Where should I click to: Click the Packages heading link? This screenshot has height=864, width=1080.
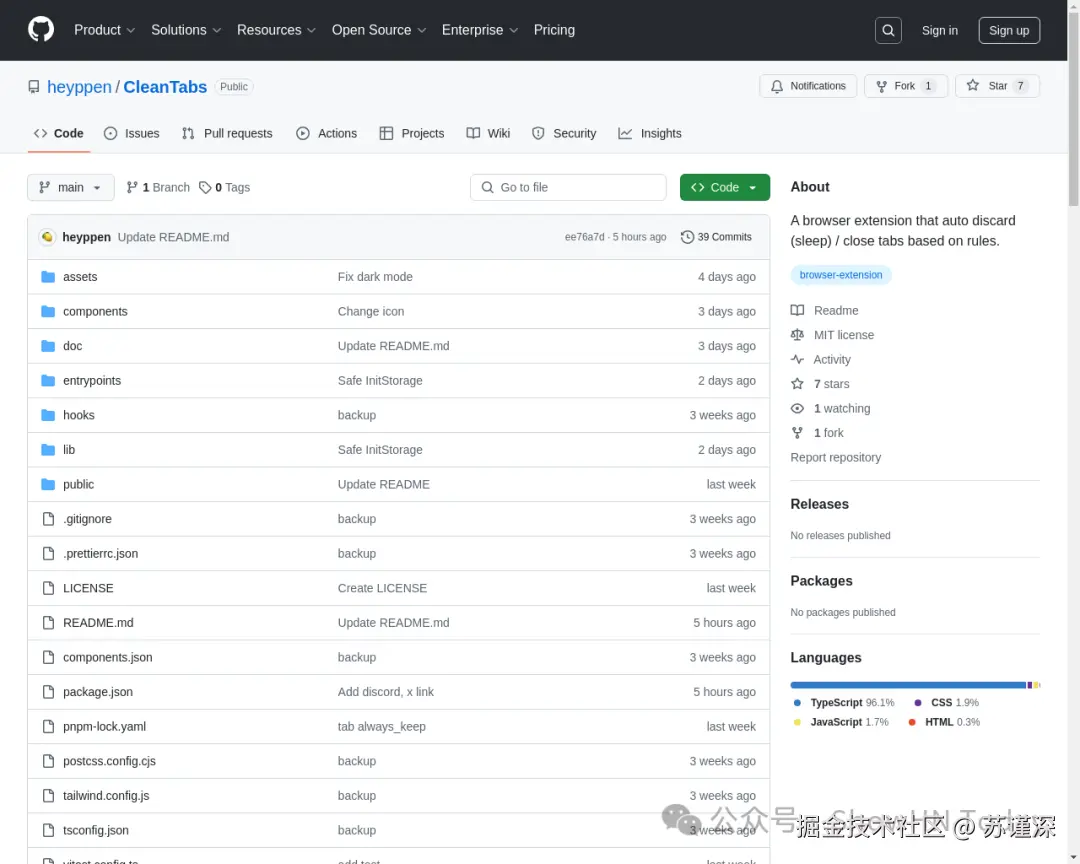coord(822,581)
